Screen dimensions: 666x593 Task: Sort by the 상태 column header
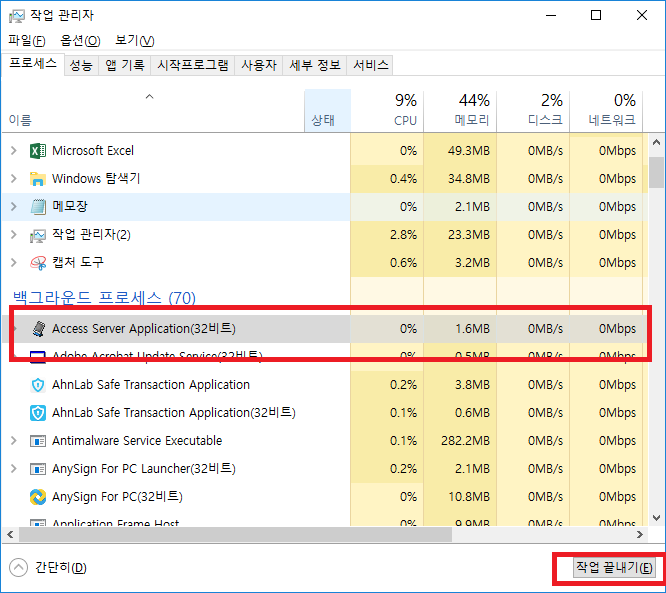pos(327,111)
